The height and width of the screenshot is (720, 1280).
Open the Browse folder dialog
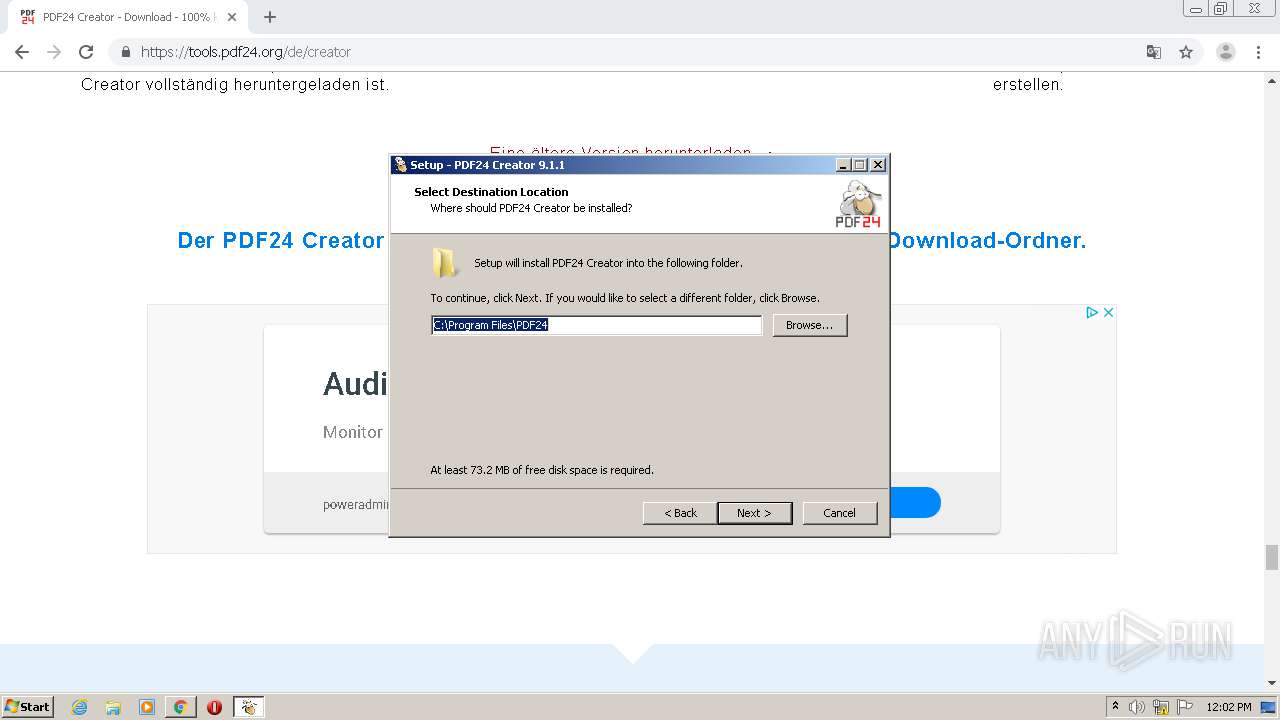809,325
